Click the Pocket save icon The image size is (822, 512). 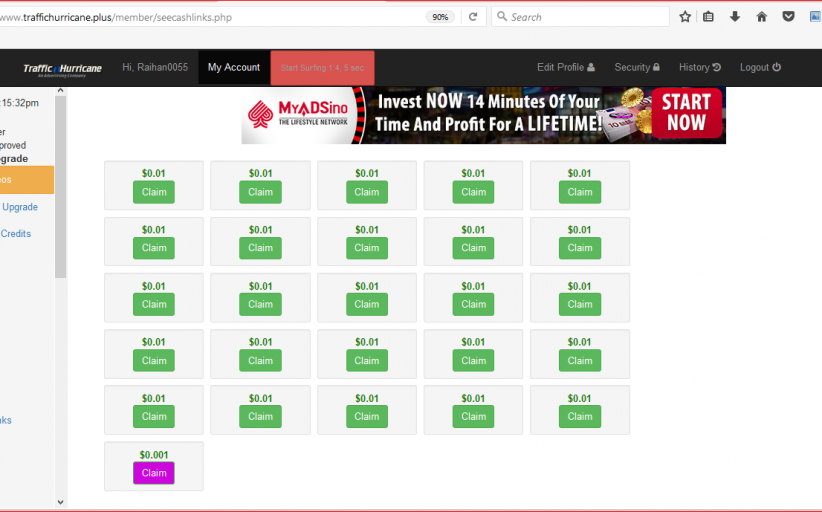[x=788, y=17]
